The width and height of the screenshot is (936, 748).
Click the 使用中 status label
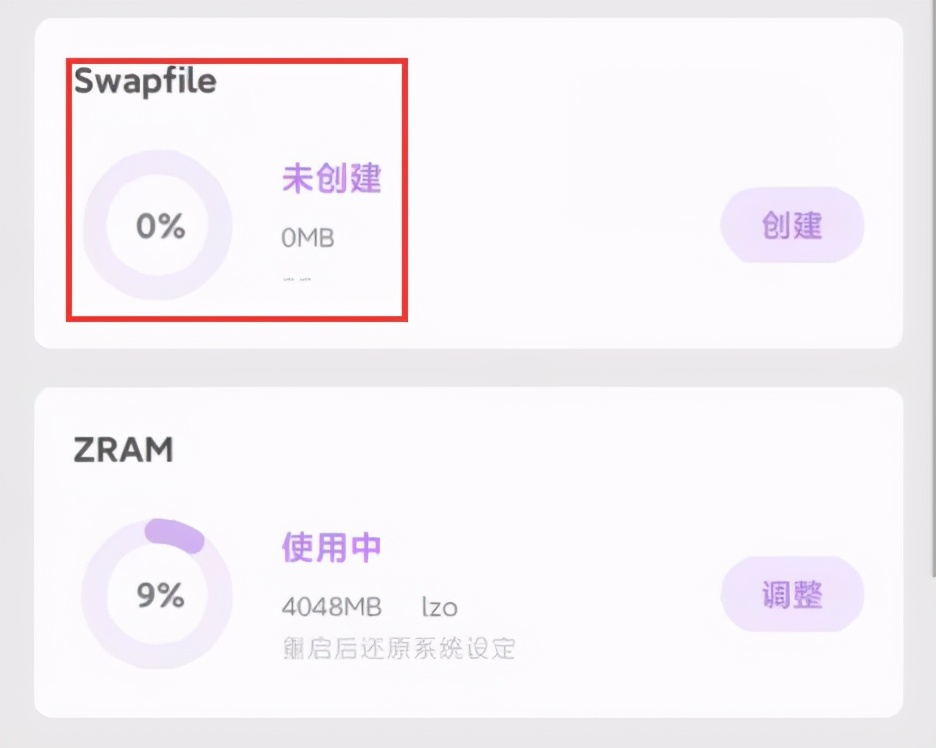[331, 547]
